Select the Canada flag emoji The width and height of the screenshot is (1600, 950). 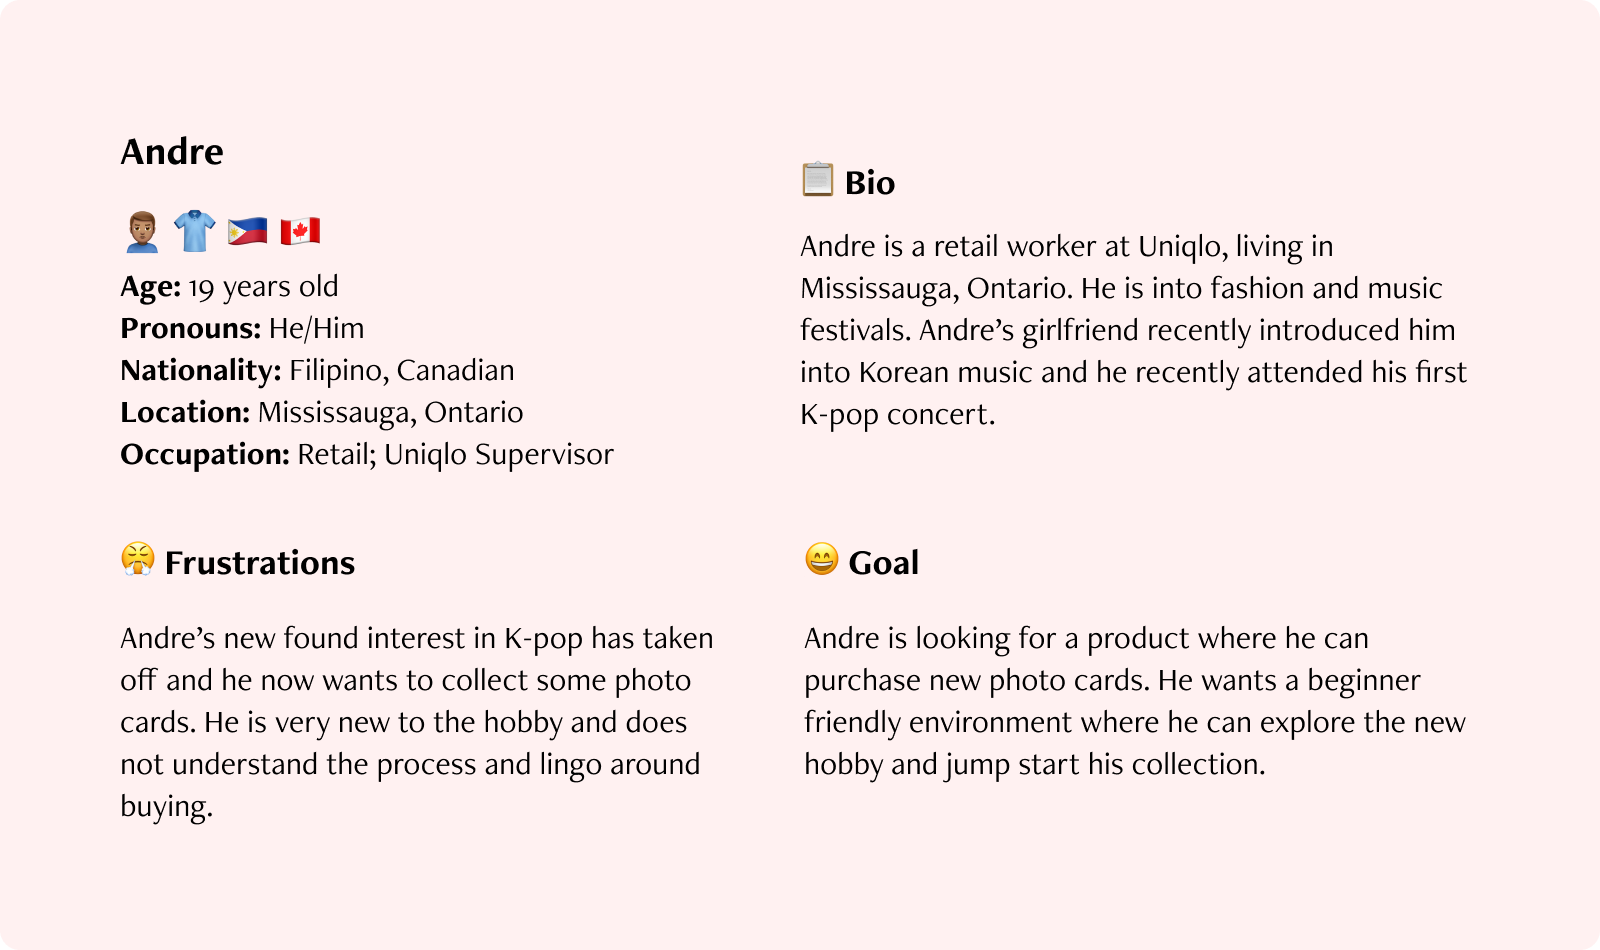point(300,231)
